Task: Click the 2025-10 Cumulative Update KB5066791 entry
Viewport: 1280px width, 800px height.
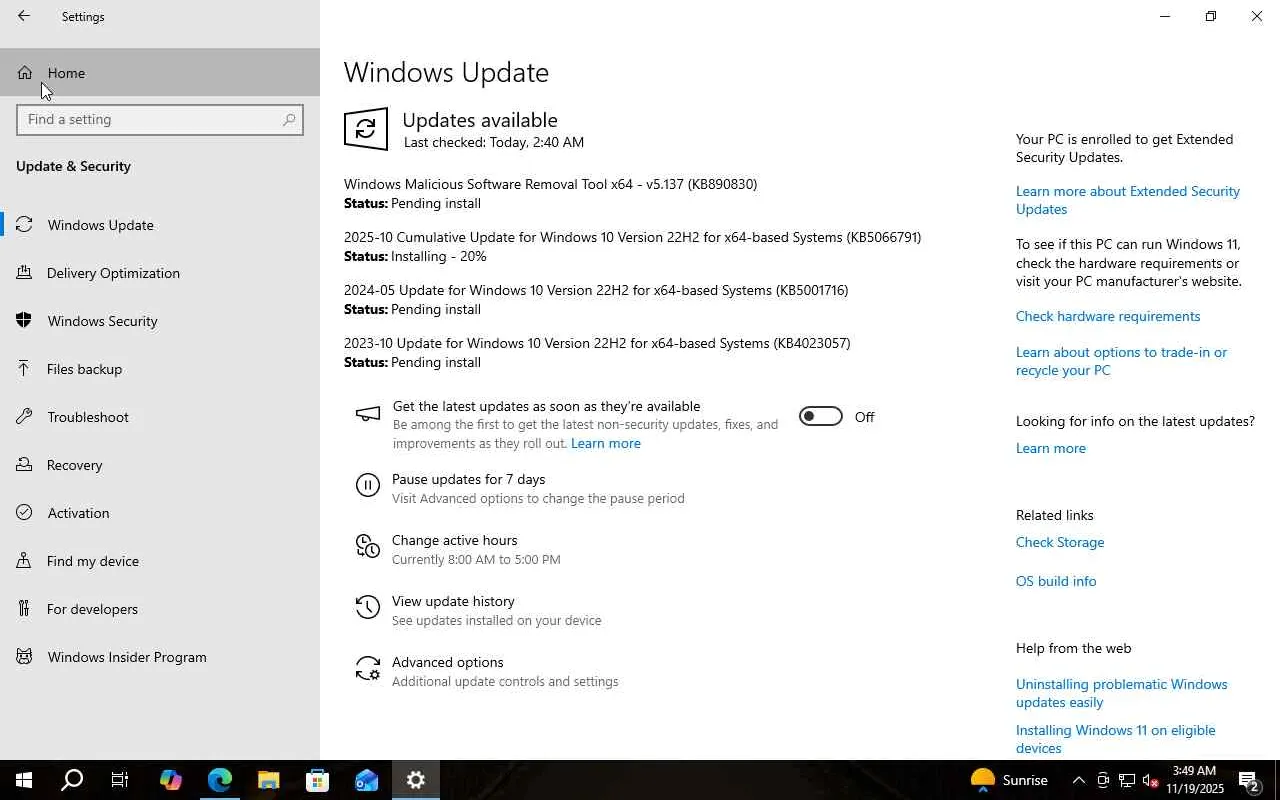Action: pyautogui.click(x=632, y=237)
